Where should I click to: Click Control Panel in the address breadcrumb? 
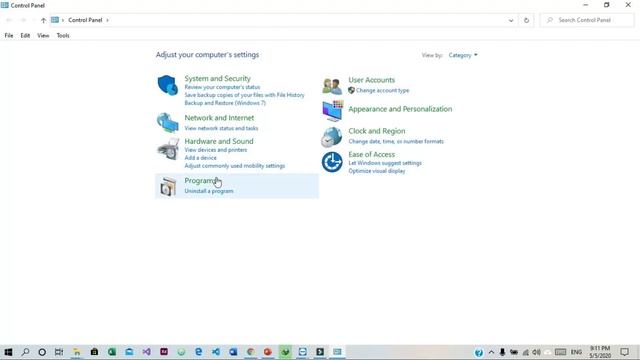pyautogui.click(x=85, y=20)
